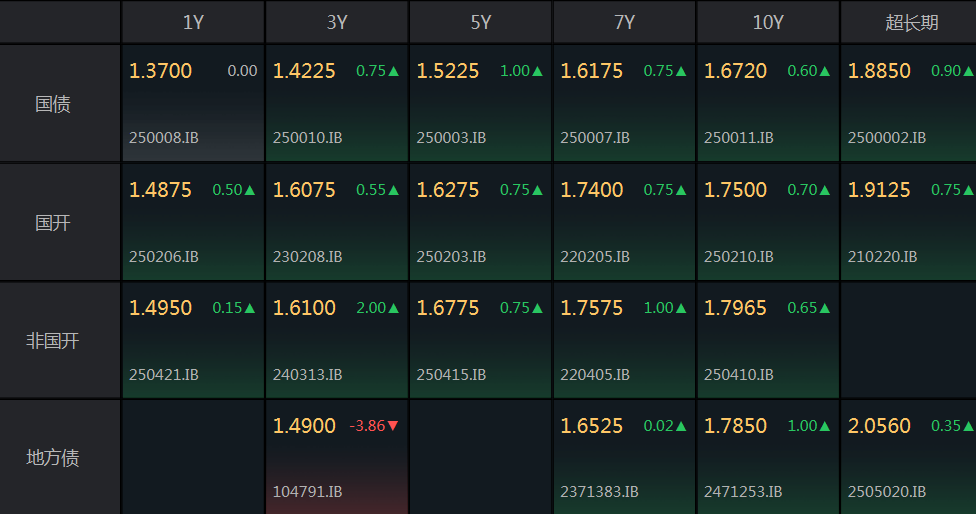
Task: Click the up arrow beside 国债 5Y 1.00
Action: (x=537, y=72)
